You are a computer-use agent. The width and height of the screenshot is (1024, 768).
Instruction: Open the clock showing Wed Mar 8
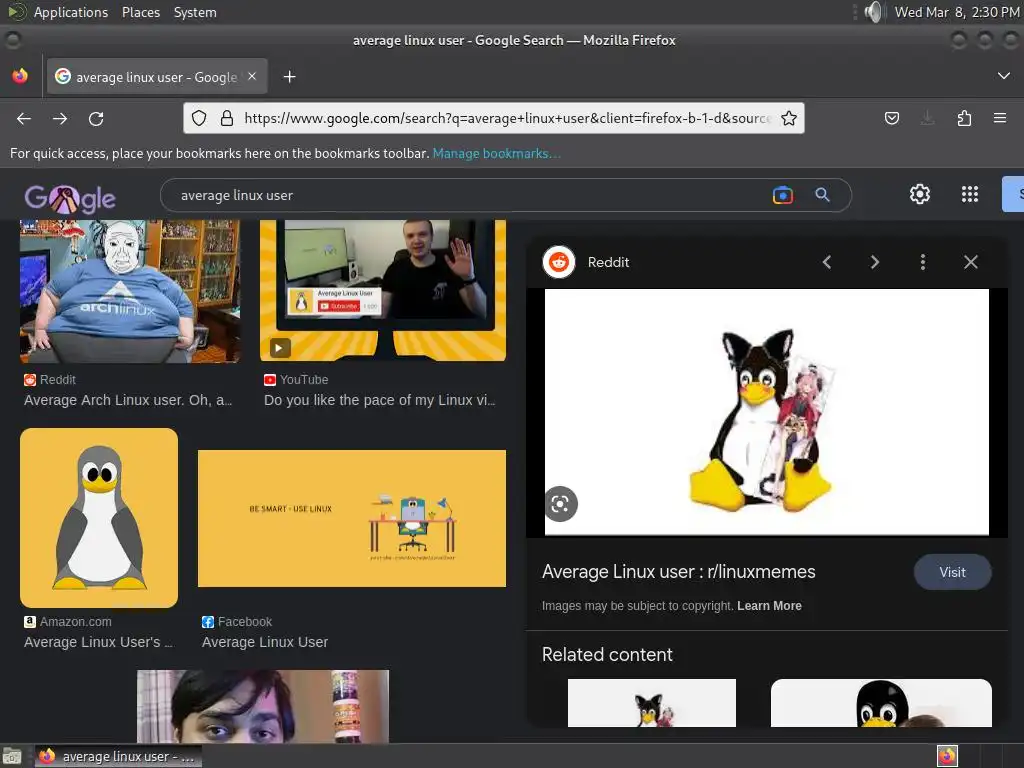coord(957,12)
